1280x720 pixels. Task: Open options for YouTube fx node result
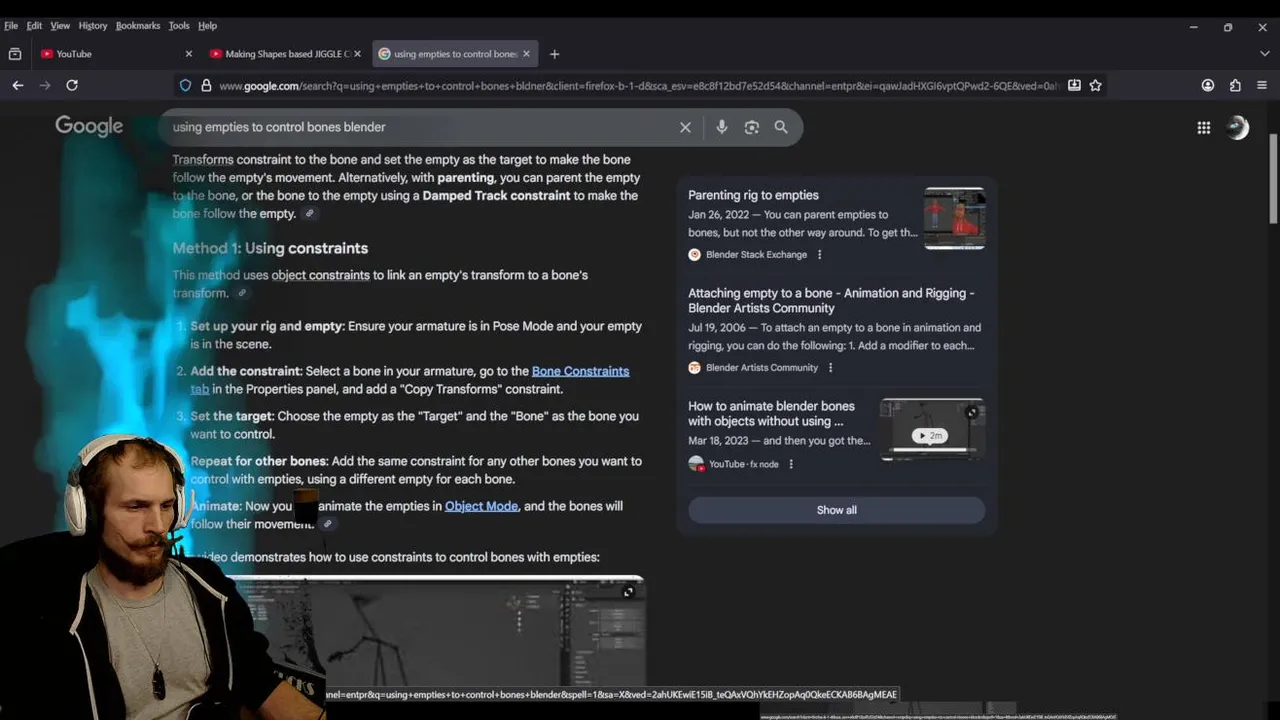[x=791, y=464]
